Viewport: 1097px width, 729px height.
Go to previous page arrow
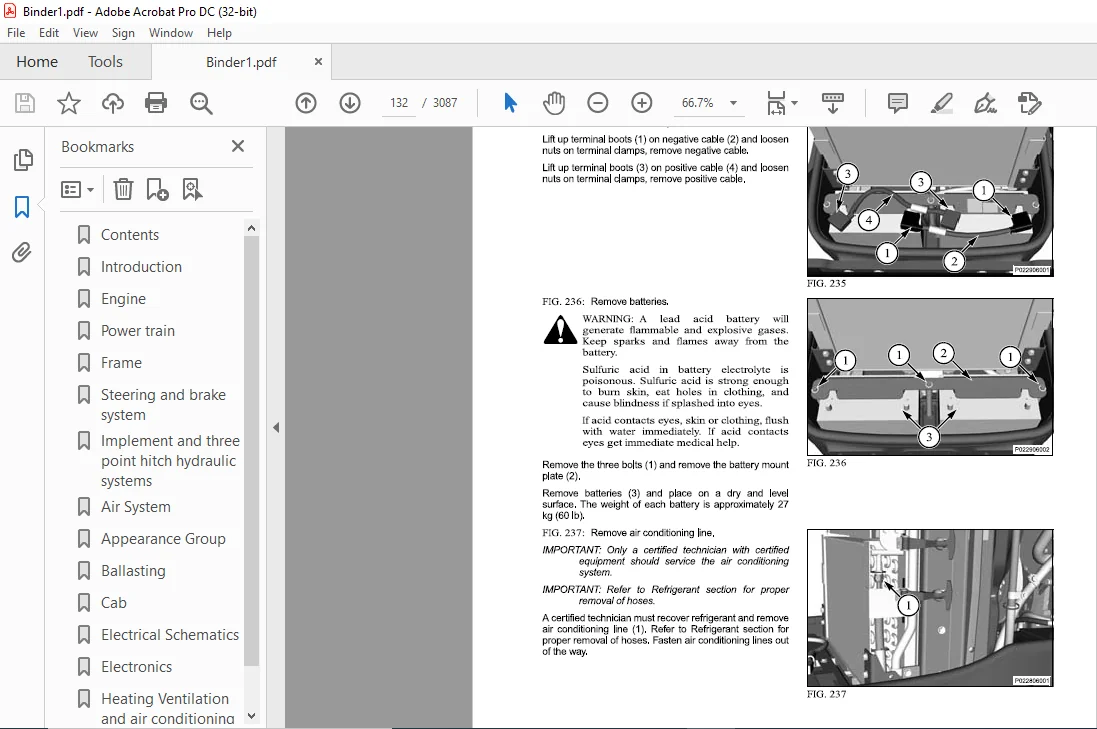[306, 104]
